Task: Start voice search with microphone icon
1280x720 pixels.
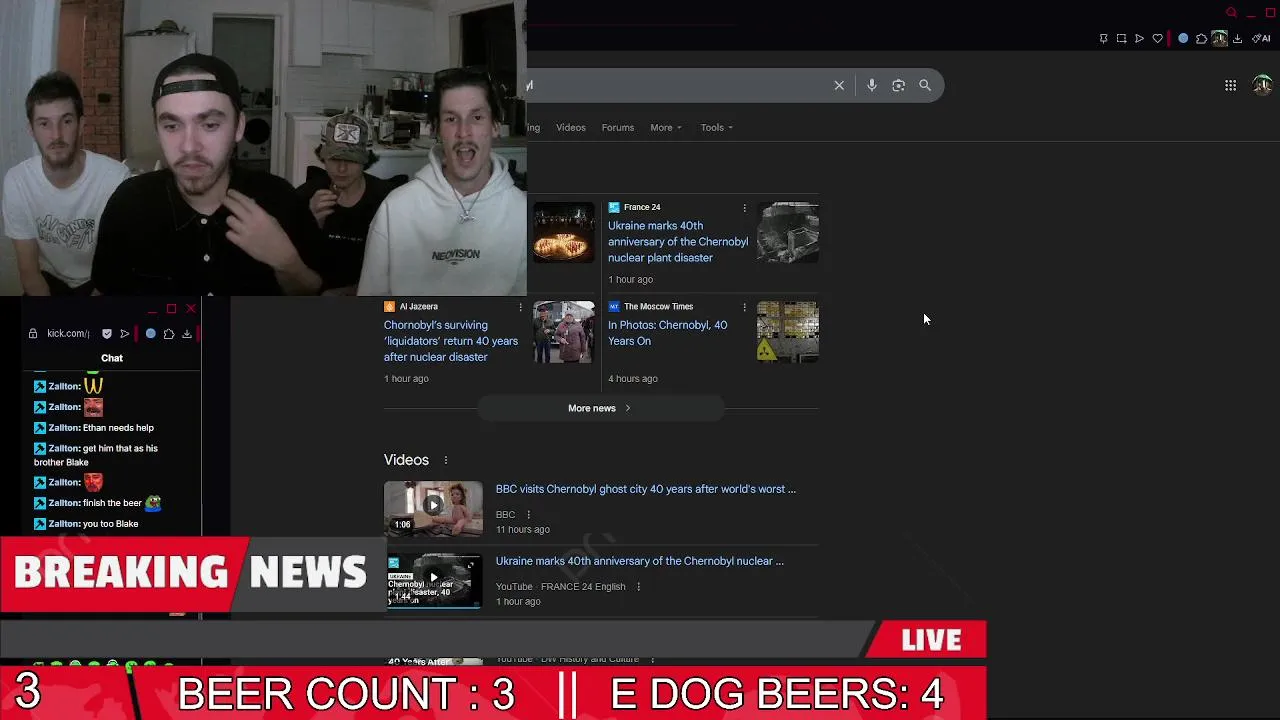Action: coord(872,86)
